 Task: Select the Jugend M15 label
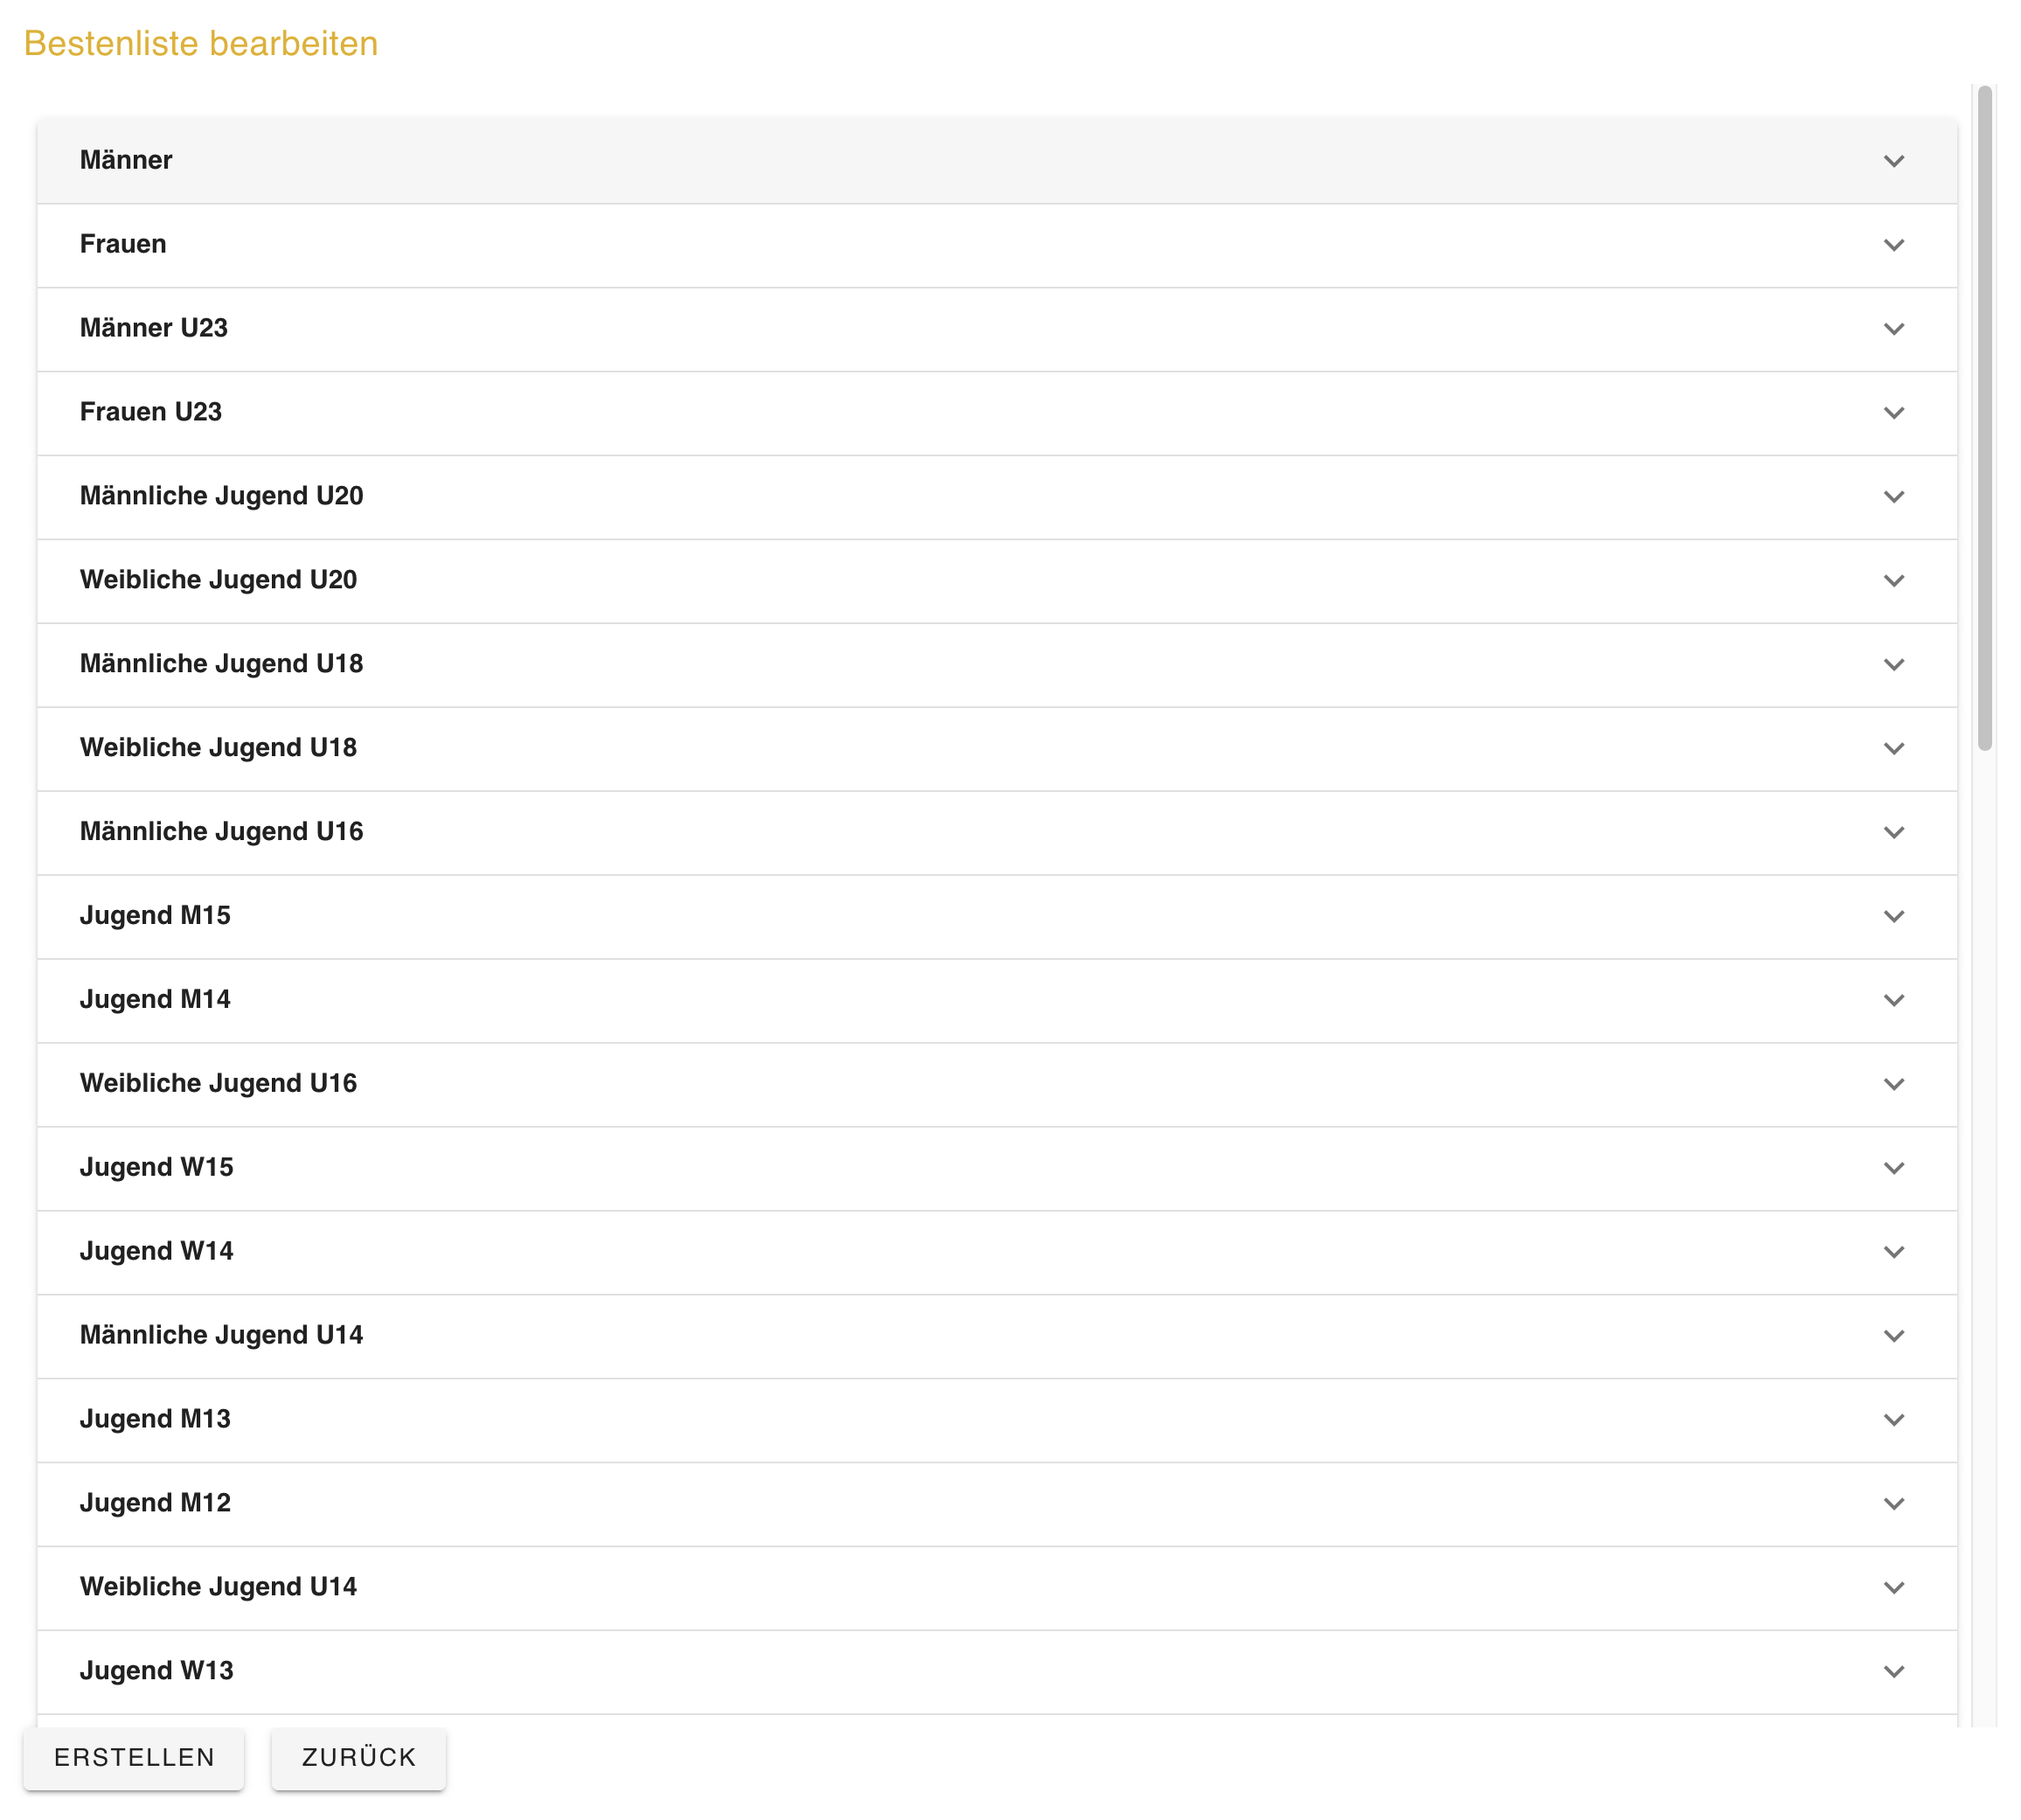155,916
